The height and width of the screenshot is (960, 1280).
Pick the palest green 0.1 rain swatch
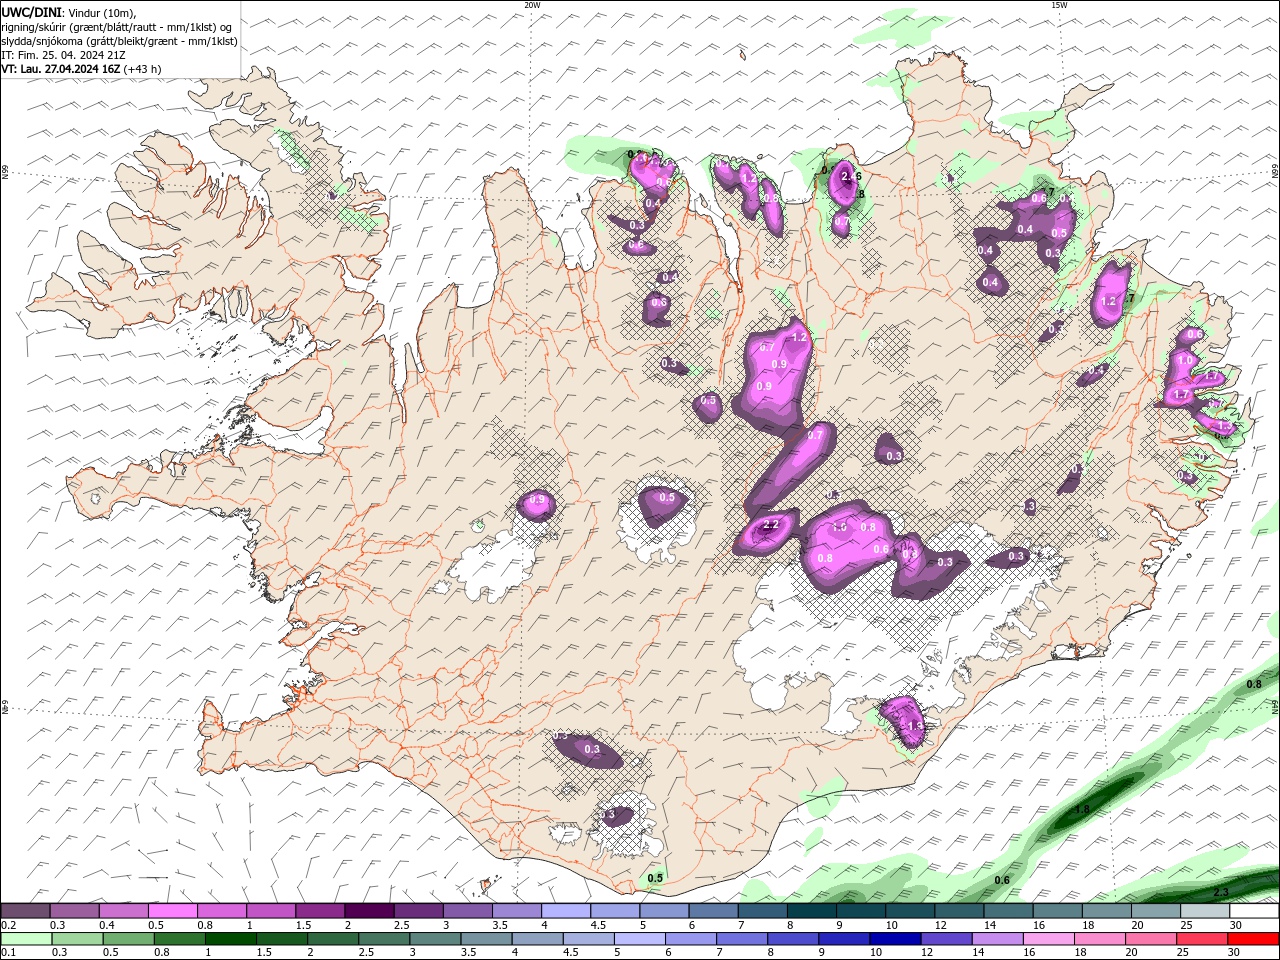[26, 939]
